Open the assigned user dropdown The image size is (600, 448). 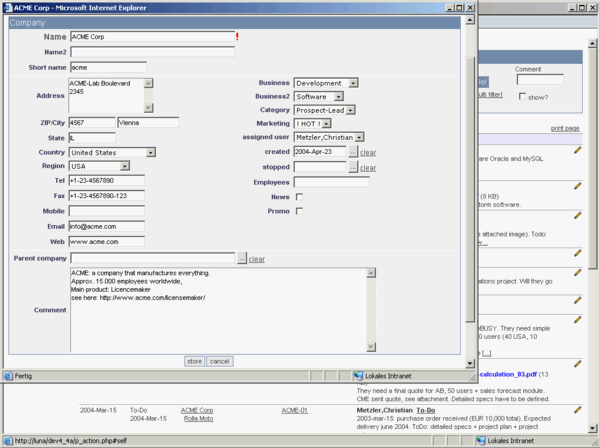click(x=329, y=137)
